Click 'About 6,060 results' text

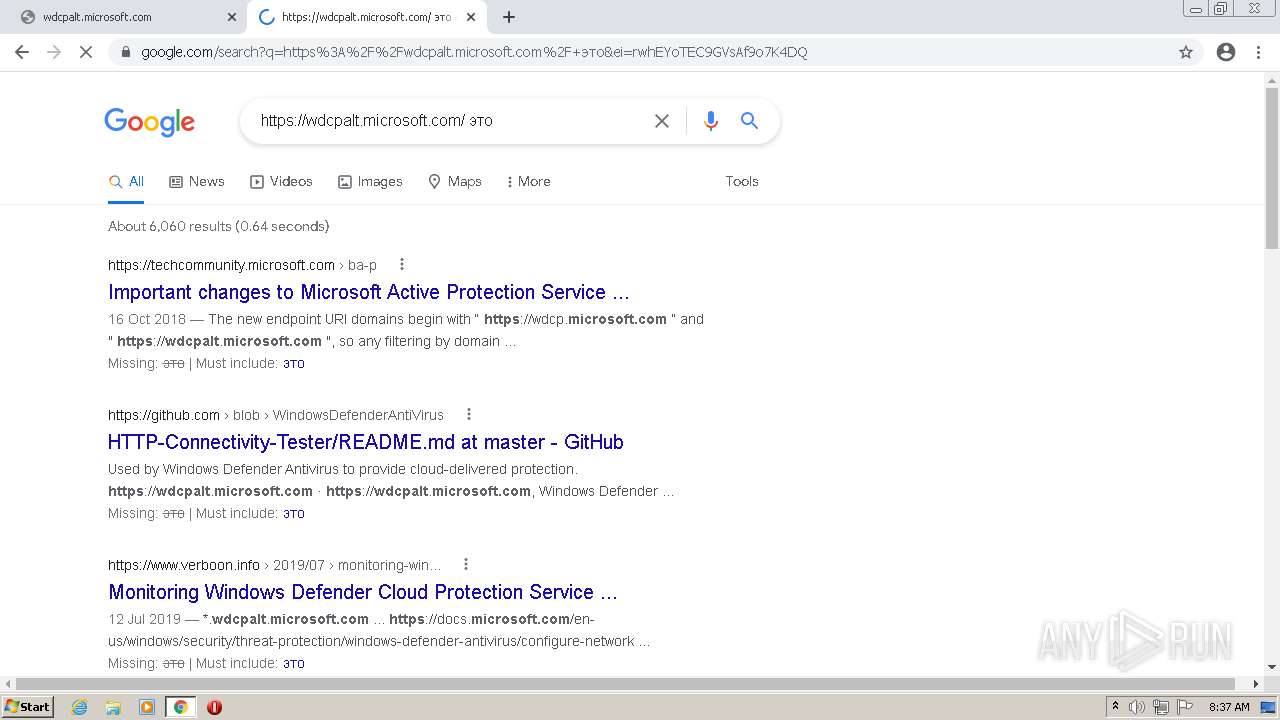(x=219, y=226)
